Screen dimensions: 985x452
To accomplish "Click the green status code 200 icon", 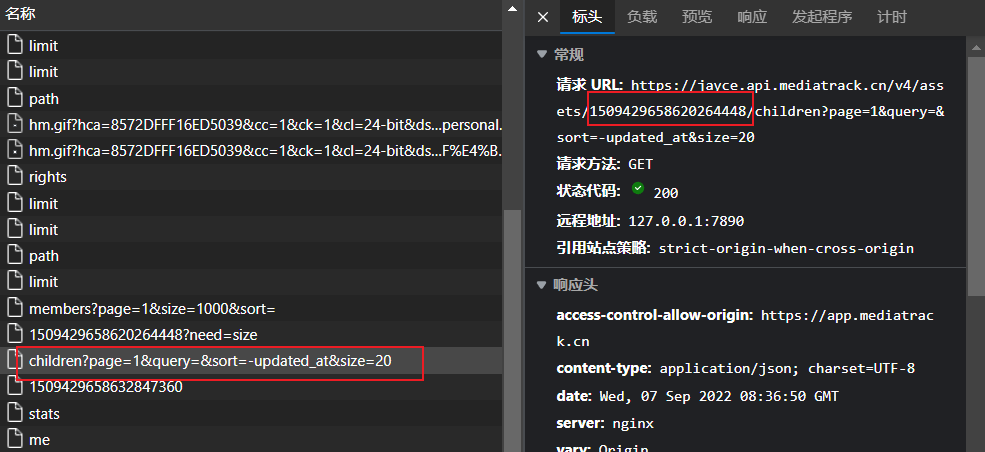I will (x=638, y=189).
